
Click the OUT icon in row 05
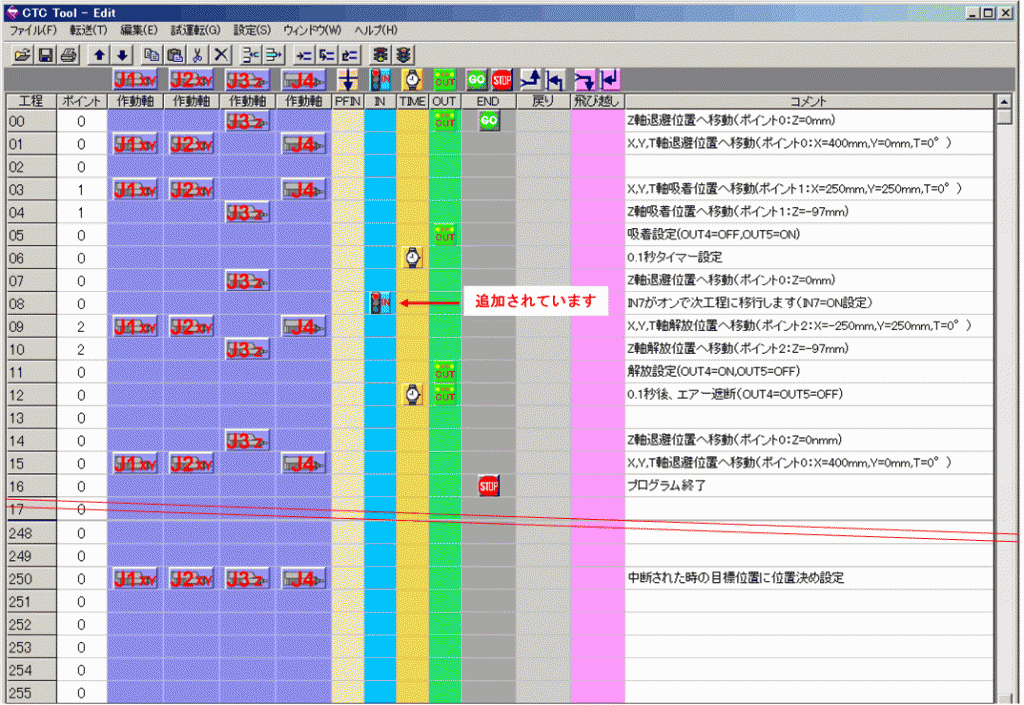(445, 234)
